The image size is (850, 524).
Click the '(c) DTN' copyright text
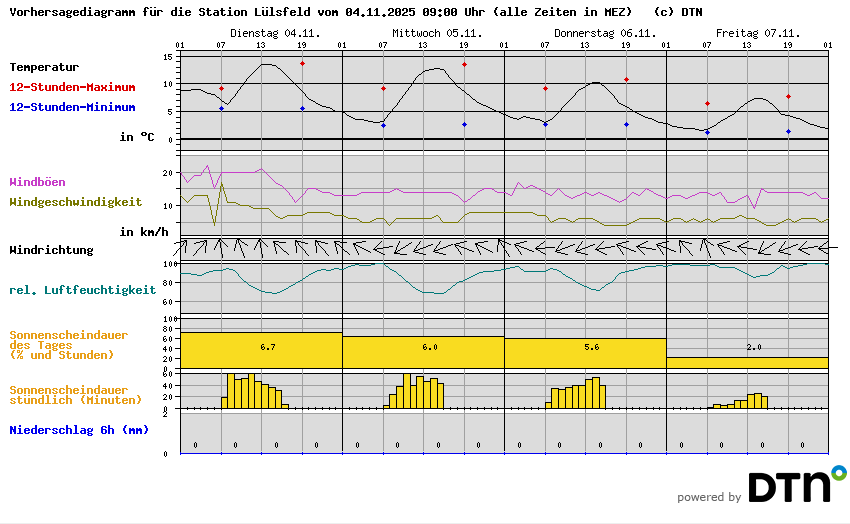pos(677,12)
